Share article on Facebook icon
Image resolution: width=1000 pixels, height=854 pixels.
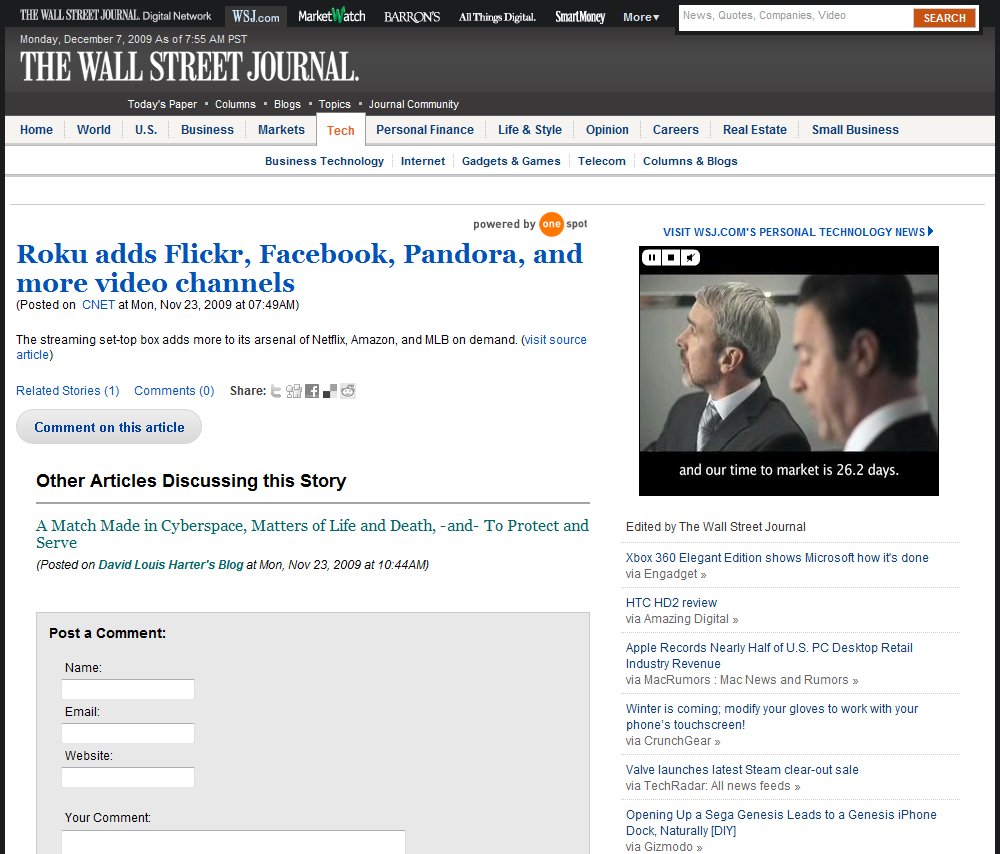click(312, 391)
